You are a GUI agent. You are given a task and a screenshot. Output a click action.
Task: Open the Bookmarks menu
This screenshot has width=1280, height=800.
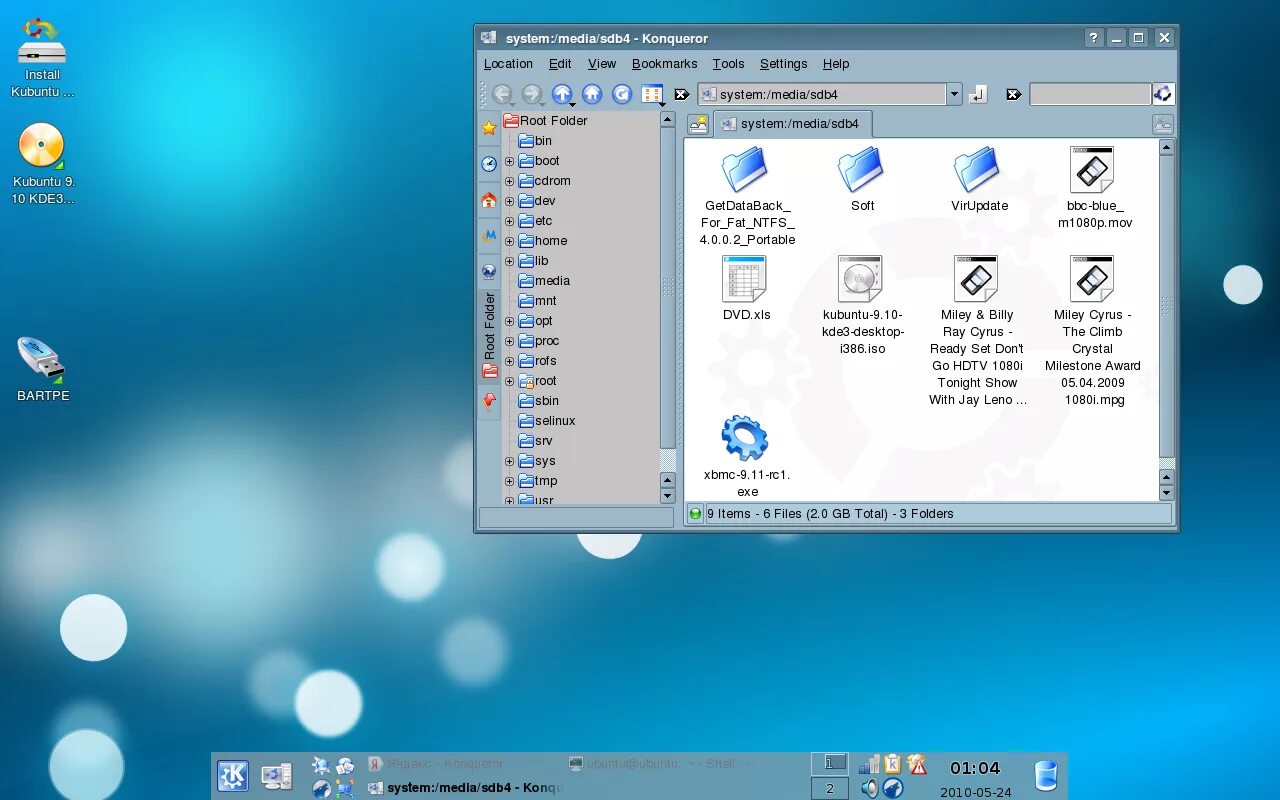(x=664, y=63)
